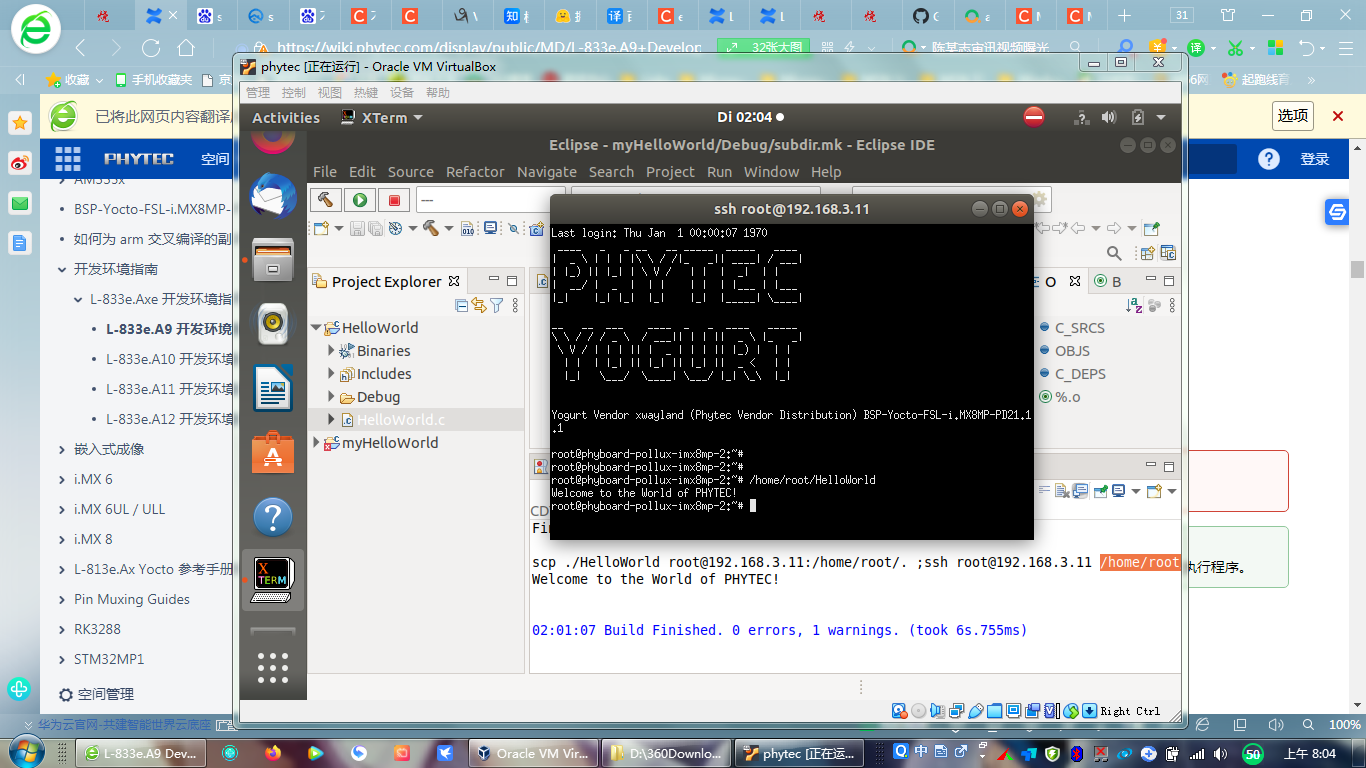The width and height of the screenshot is (1366, 768).
Task: Open i.MX 6UL / ULL wiki link
Action: point(119,509)
